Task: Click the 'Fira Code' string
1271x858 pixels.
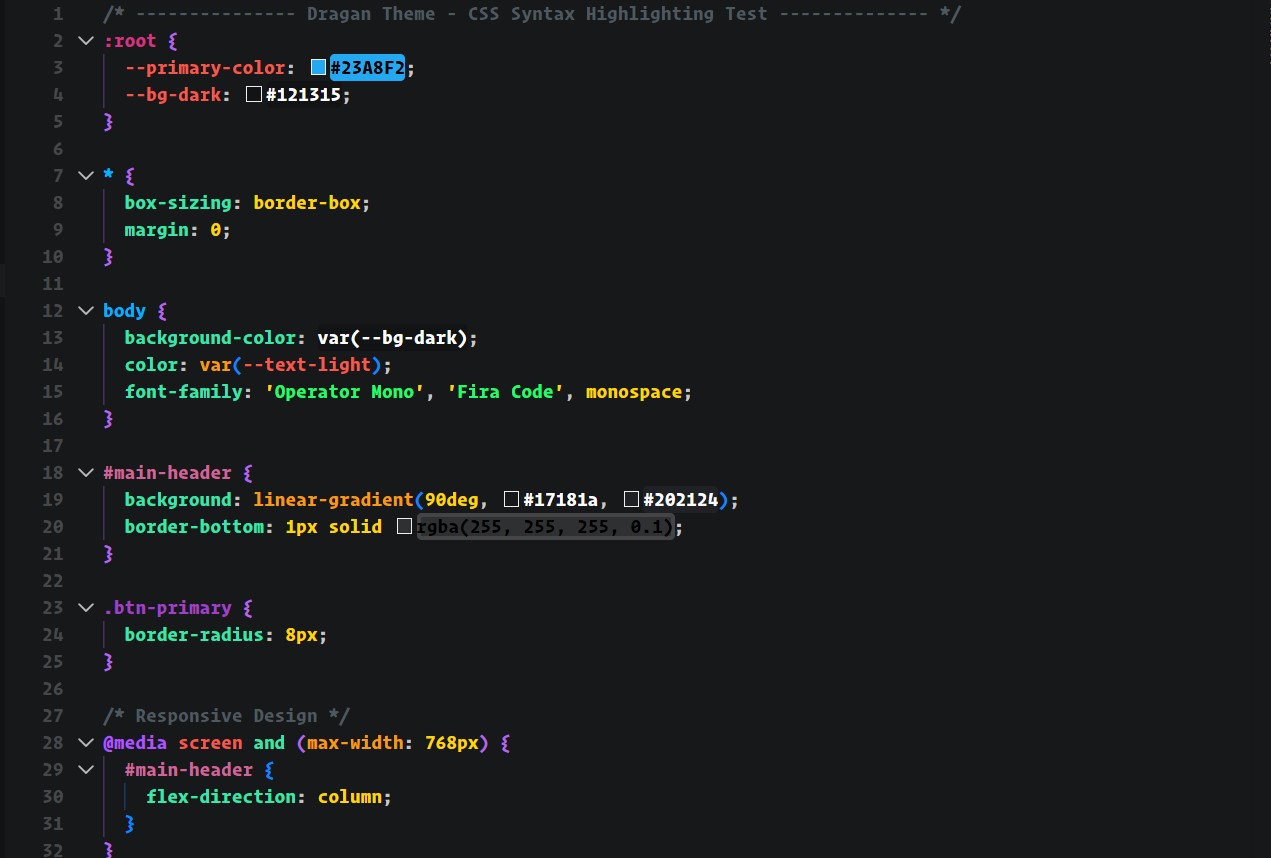Action: [x=506, y=392]
